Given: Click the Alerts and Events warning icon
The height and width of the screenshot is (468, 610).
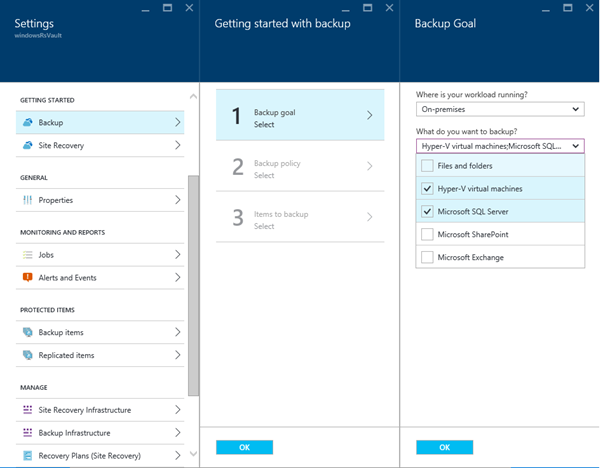Looking at the screenshot, I should [28, 277].
